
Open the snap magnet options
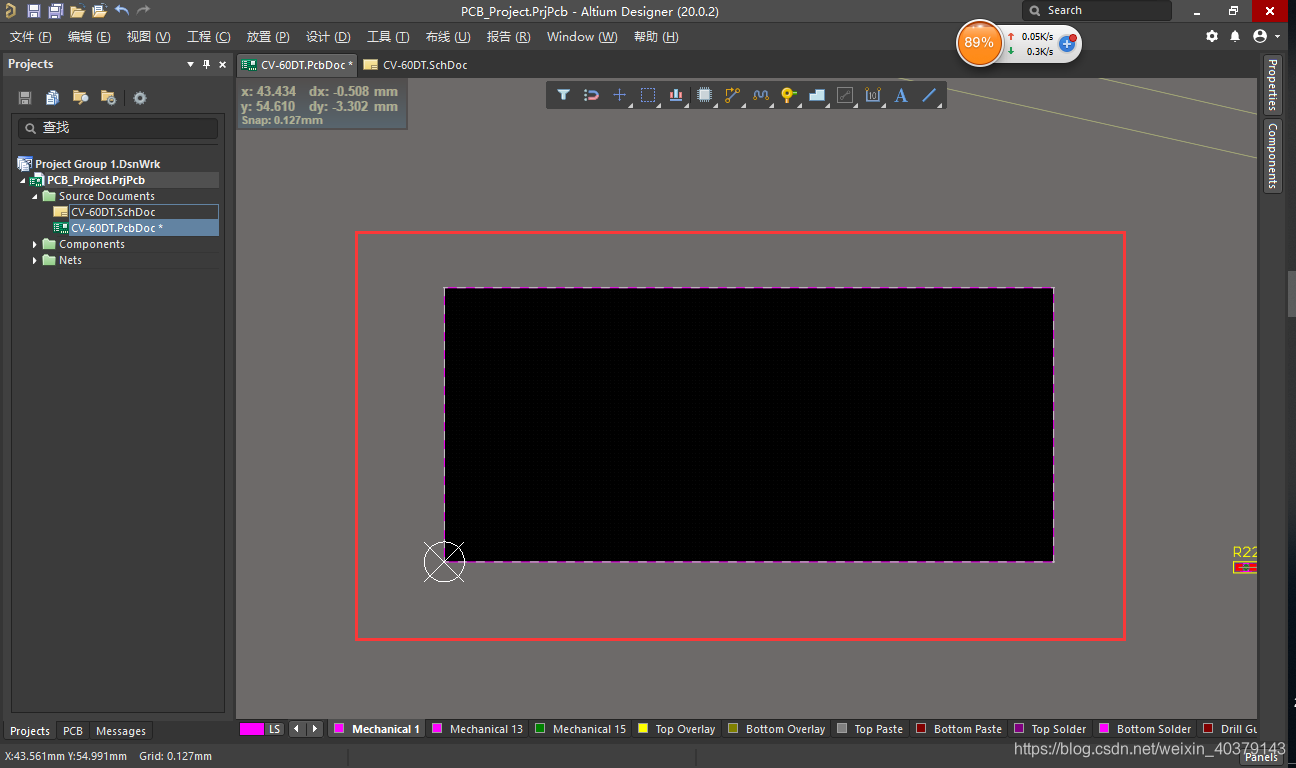tap(591, 95)
